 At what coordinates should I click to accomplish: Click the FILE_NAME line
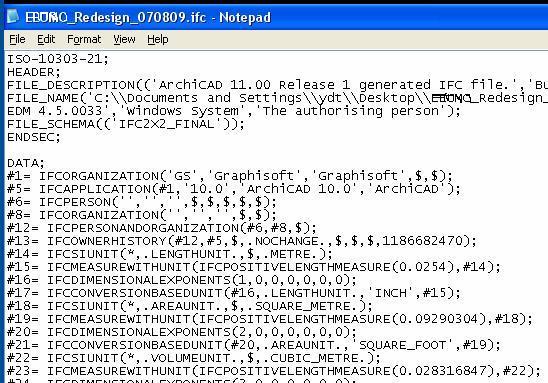point(277,98)
